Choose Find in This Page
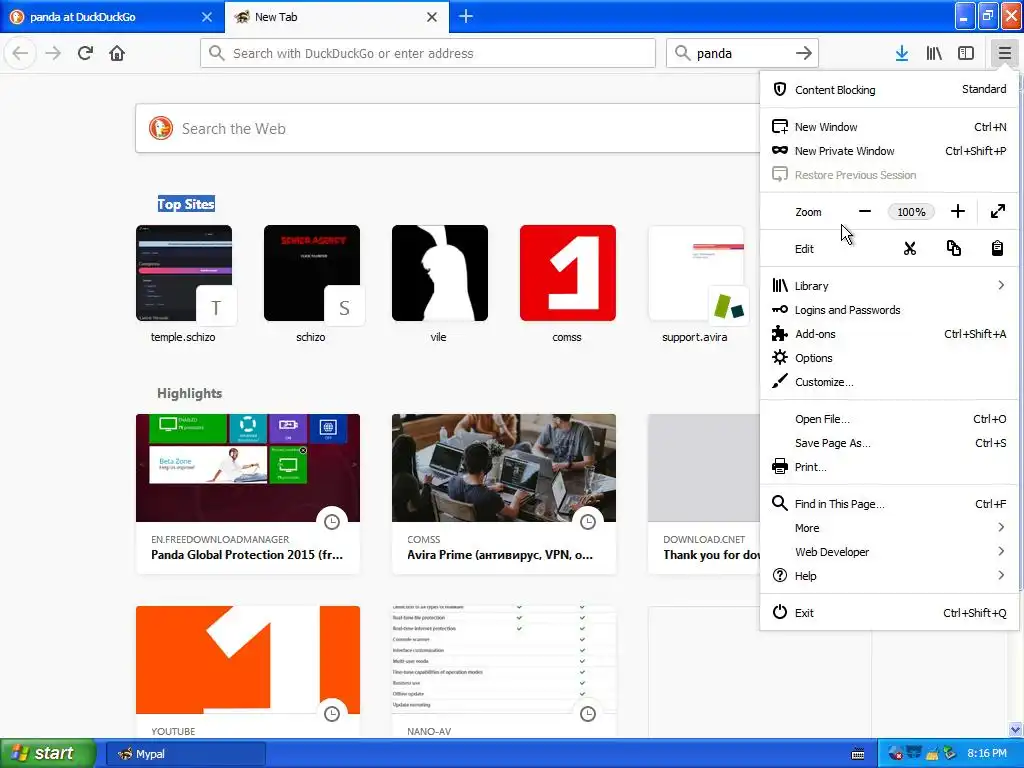This screenshot has height=768, width=1024. (889, 504)
